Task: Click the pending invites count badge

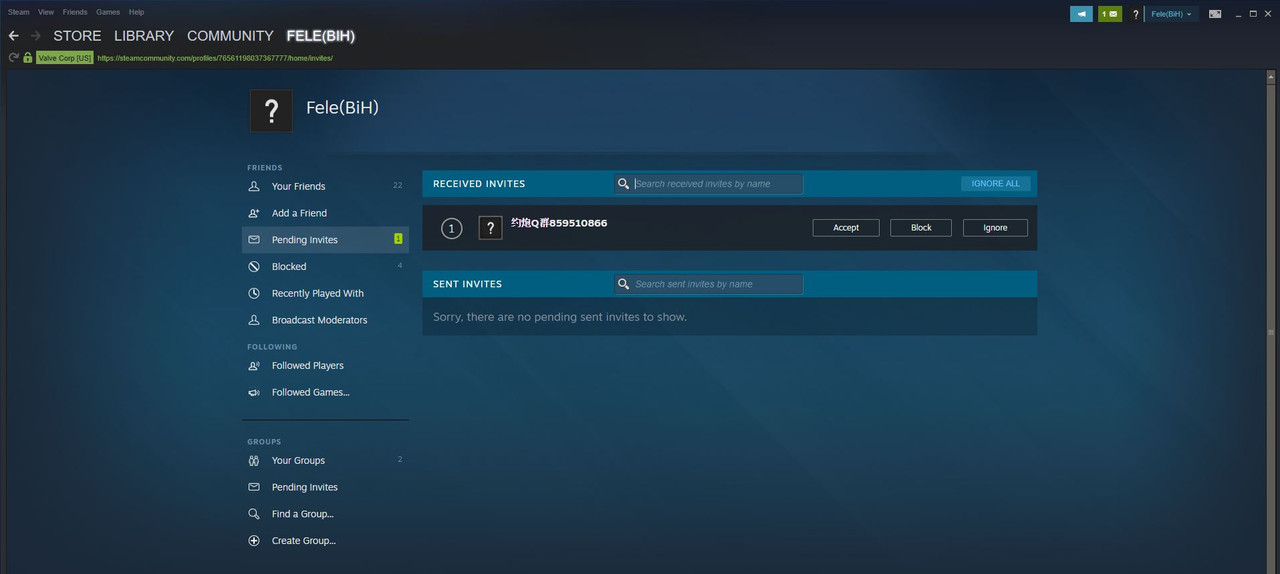Action: pyautogui.click(x=398, y=239)
